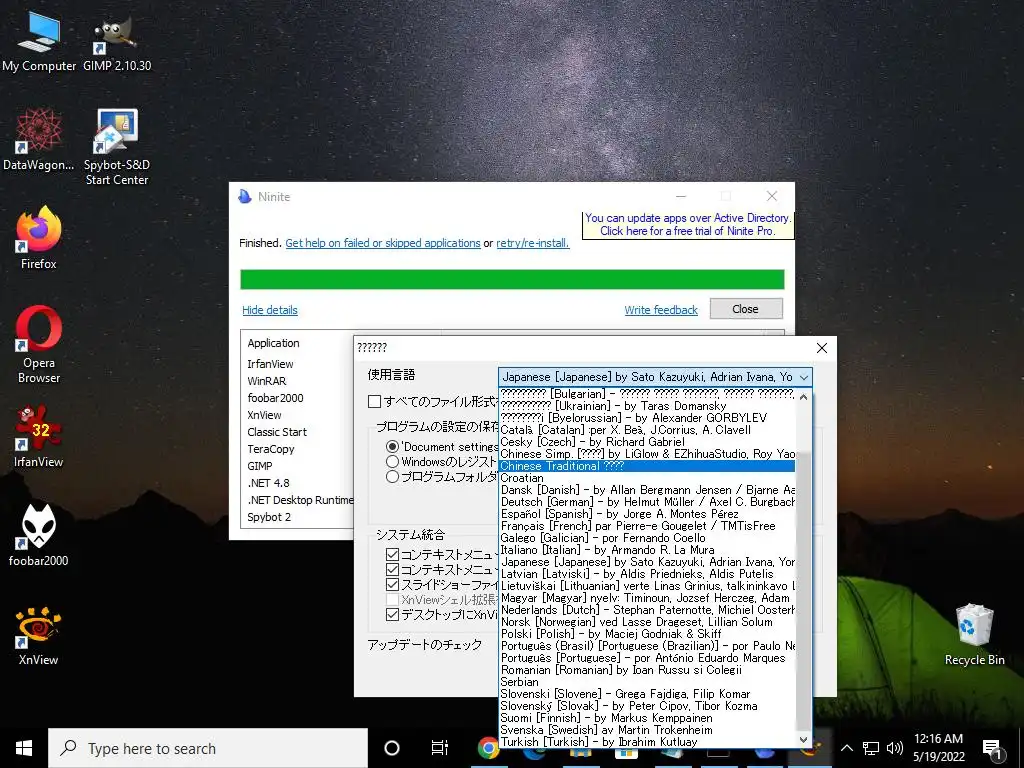This screenshot has height=768, width=1024.
Task: Click the retry/re-install link
Action: (x=532, y=243)
